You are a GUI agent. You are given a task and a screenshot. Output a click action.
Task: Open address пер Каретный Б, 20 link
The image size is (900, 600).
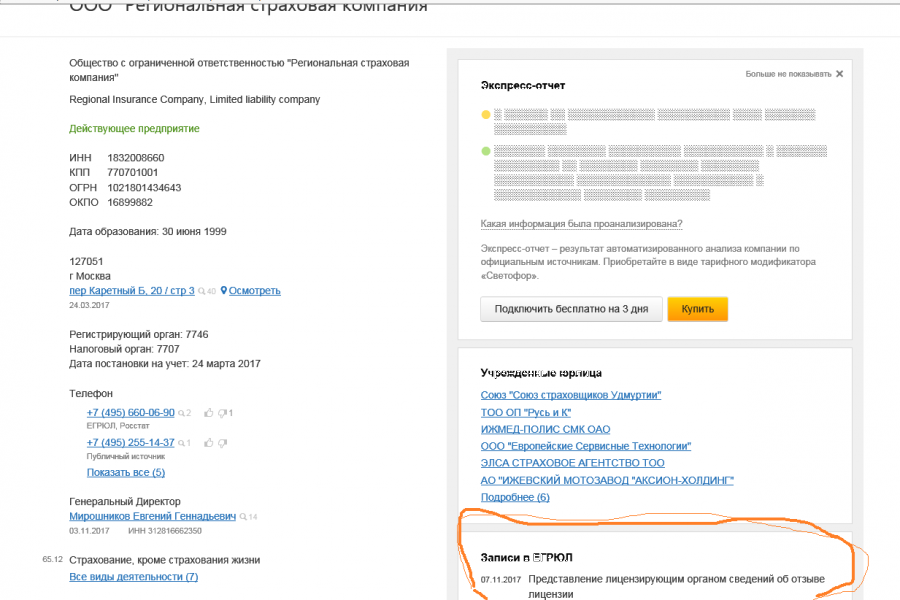point(132,291)
